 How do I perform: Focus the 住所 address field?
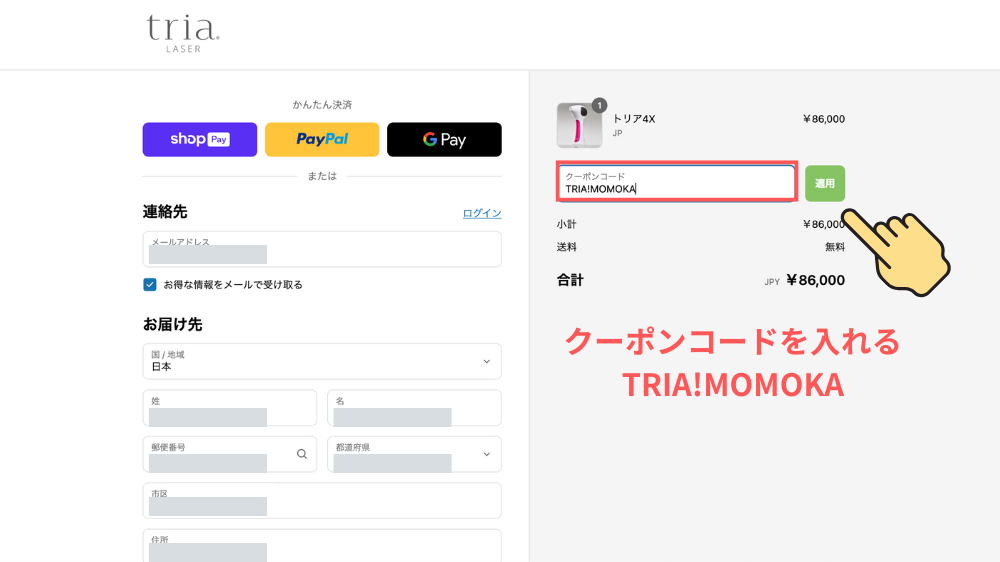(322, 546)
